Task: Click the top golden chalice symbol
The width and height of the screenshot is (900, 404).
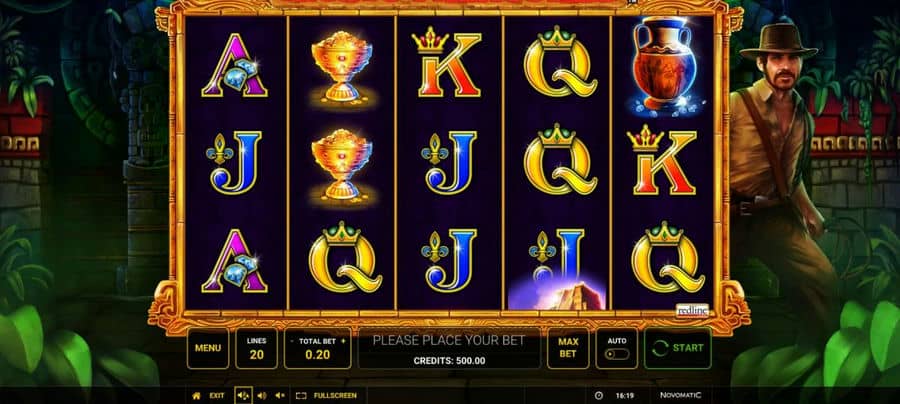Action: pos(342,68)
